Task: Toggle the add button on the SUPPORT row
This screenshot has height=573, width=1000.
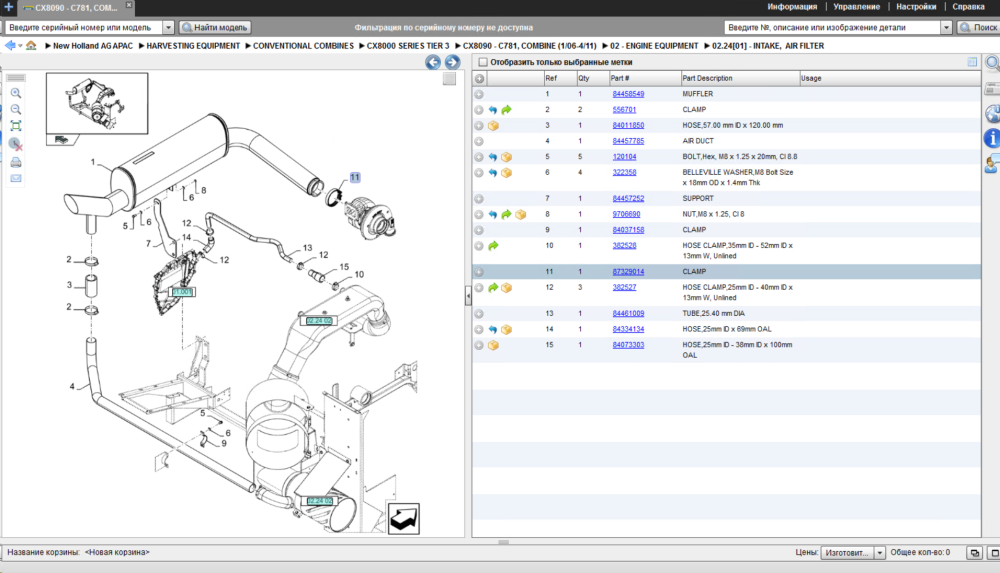Action: tap(479, 198)
